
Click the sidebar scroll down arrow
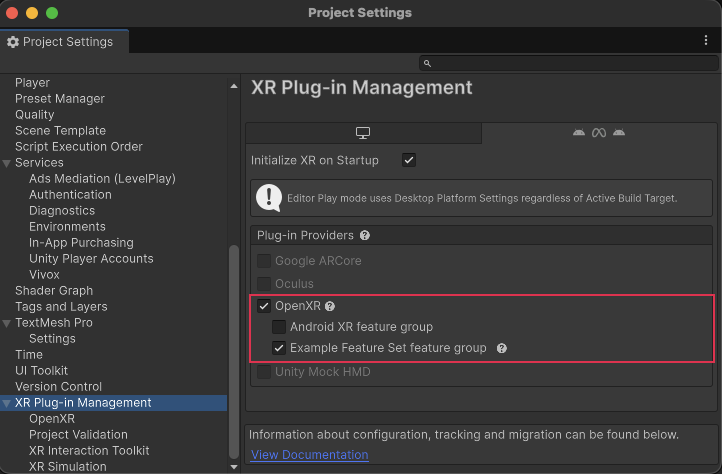(234, 467)
